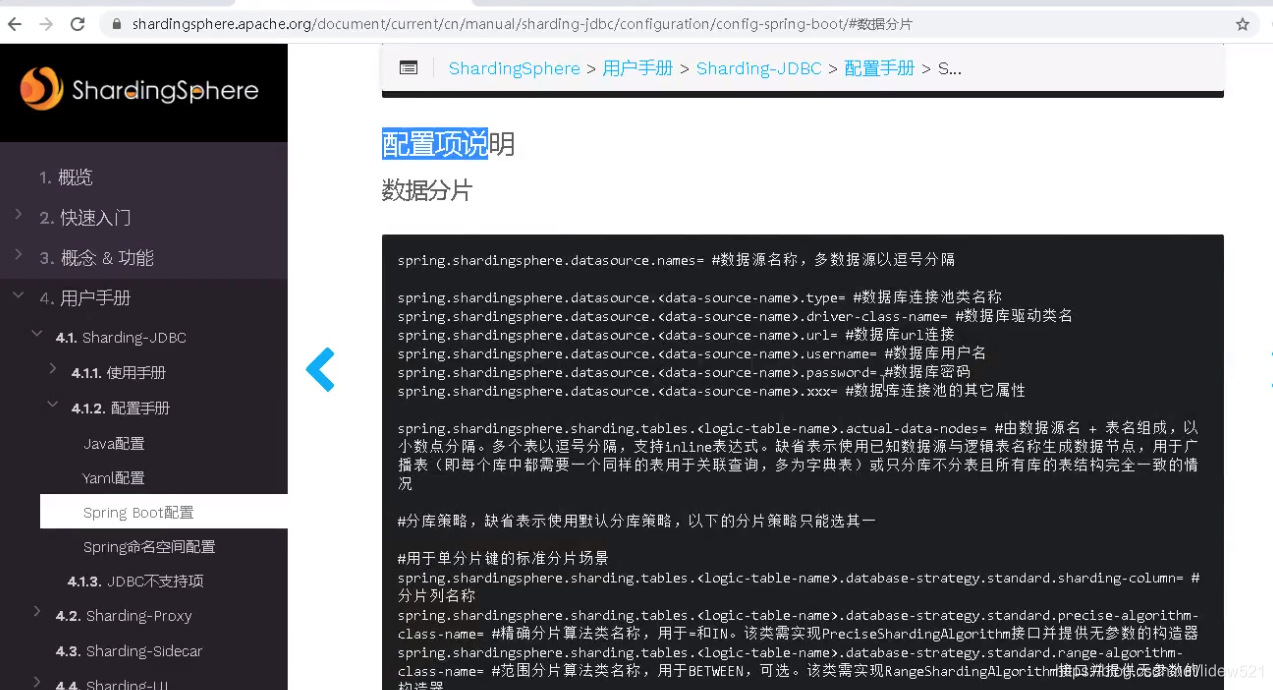
Task: Click the driver-class-name property line
Action: click(x=735, y=316)
